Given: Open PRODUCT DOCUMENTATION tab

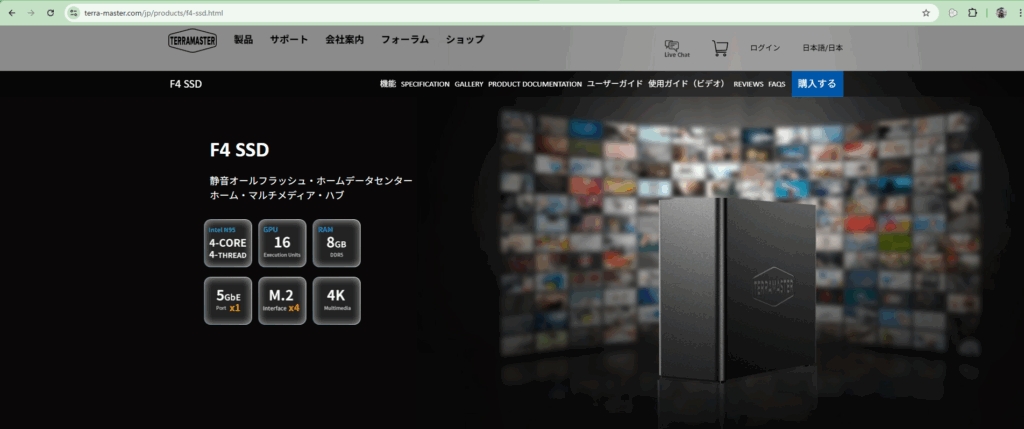Looking at the screenshot, I should point(535,84).
